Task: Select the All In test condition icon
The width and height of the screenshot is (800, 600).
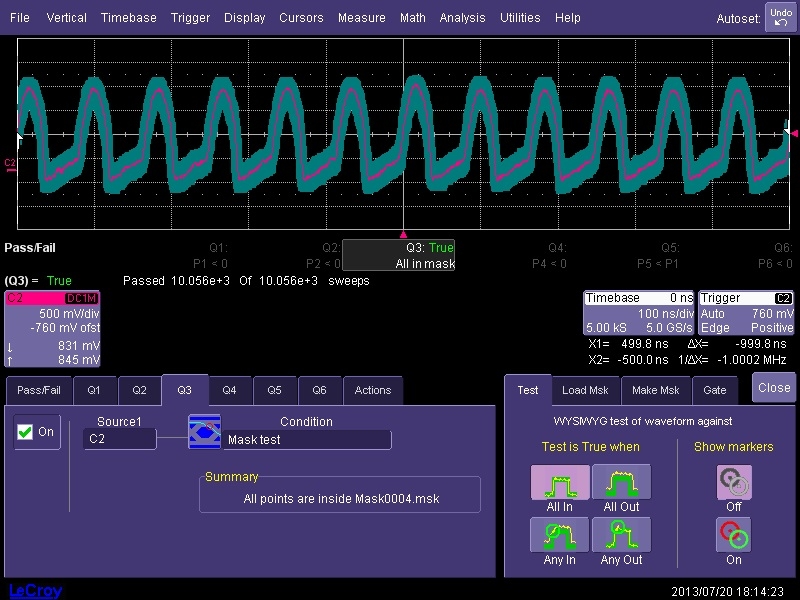Action: click(560, 483)
